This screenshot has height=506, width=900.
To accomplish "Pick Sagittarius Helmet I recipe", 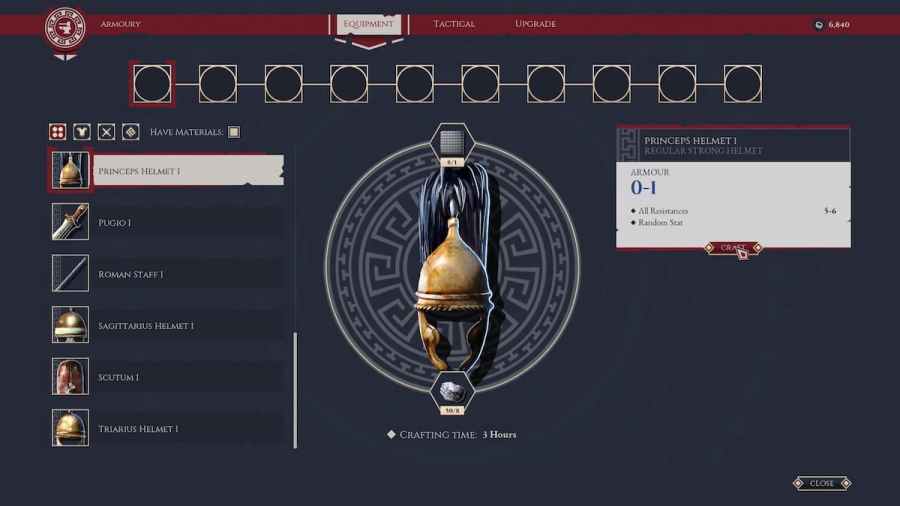I will (188, 325).
